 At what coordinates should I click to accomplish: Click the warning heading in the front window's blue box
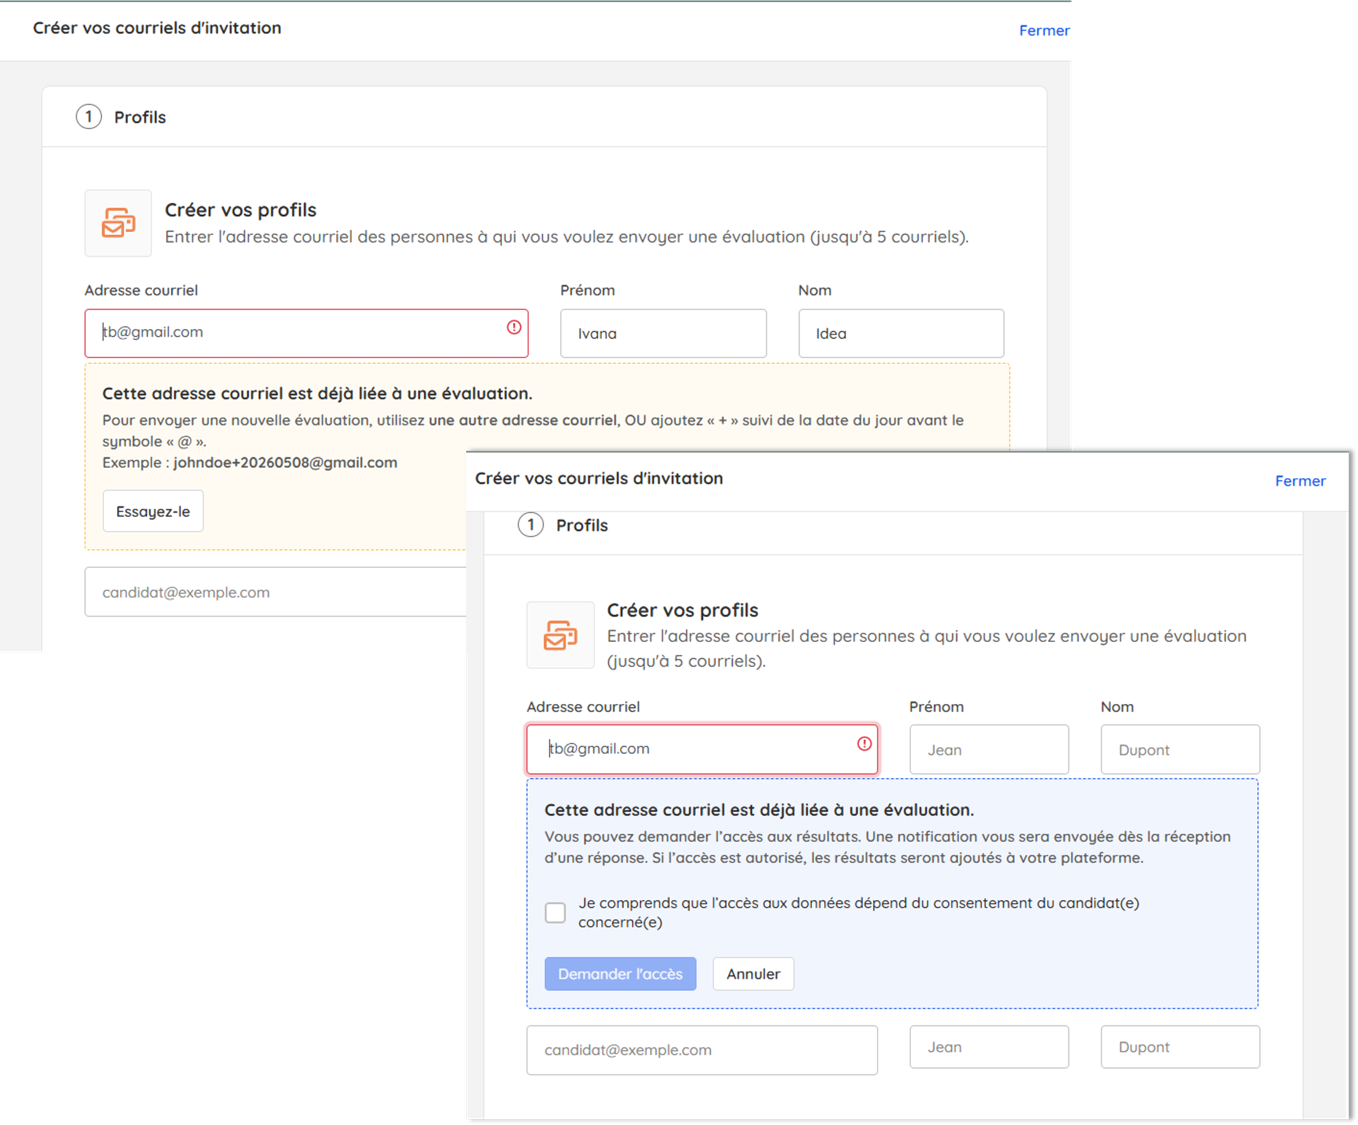(759, 810)
